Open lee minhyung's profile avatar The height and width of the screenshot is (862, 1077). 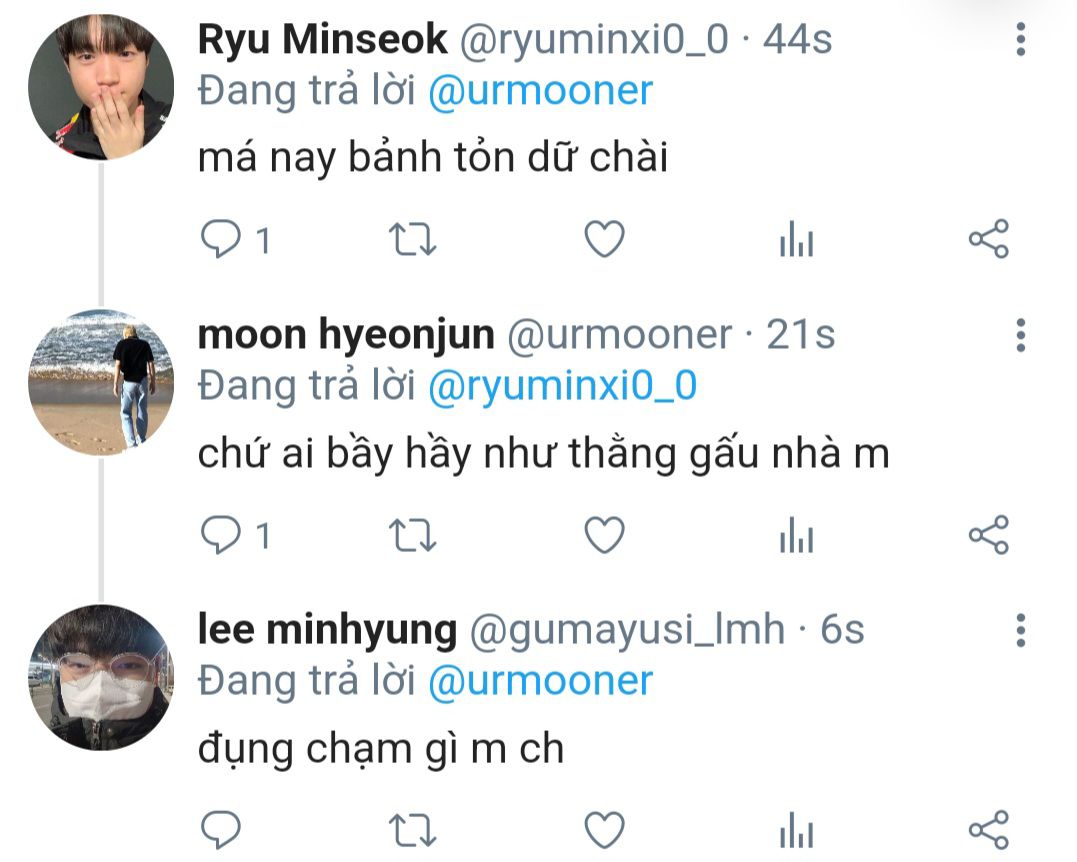[101, 678]
